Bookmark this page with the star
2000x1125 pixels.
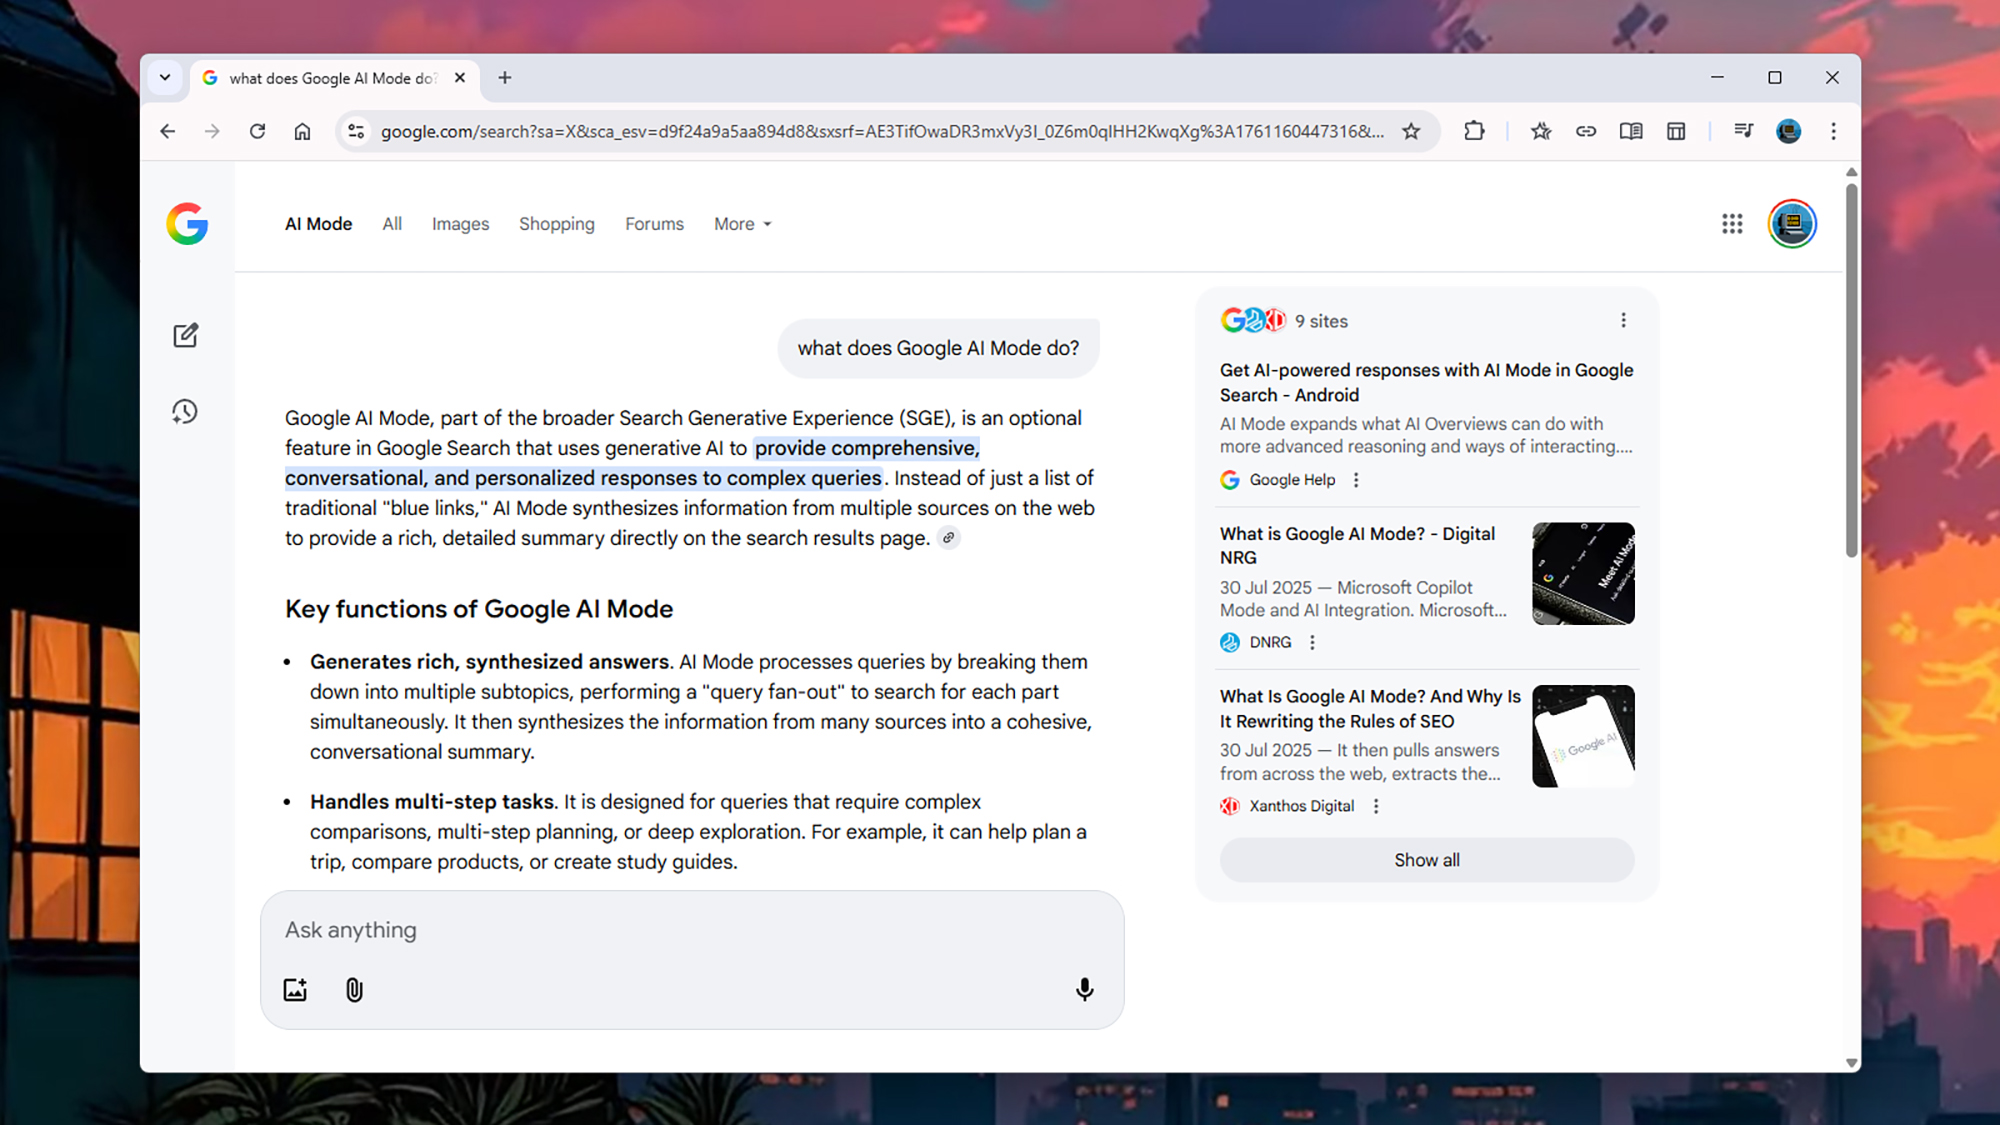(1411, 131)
